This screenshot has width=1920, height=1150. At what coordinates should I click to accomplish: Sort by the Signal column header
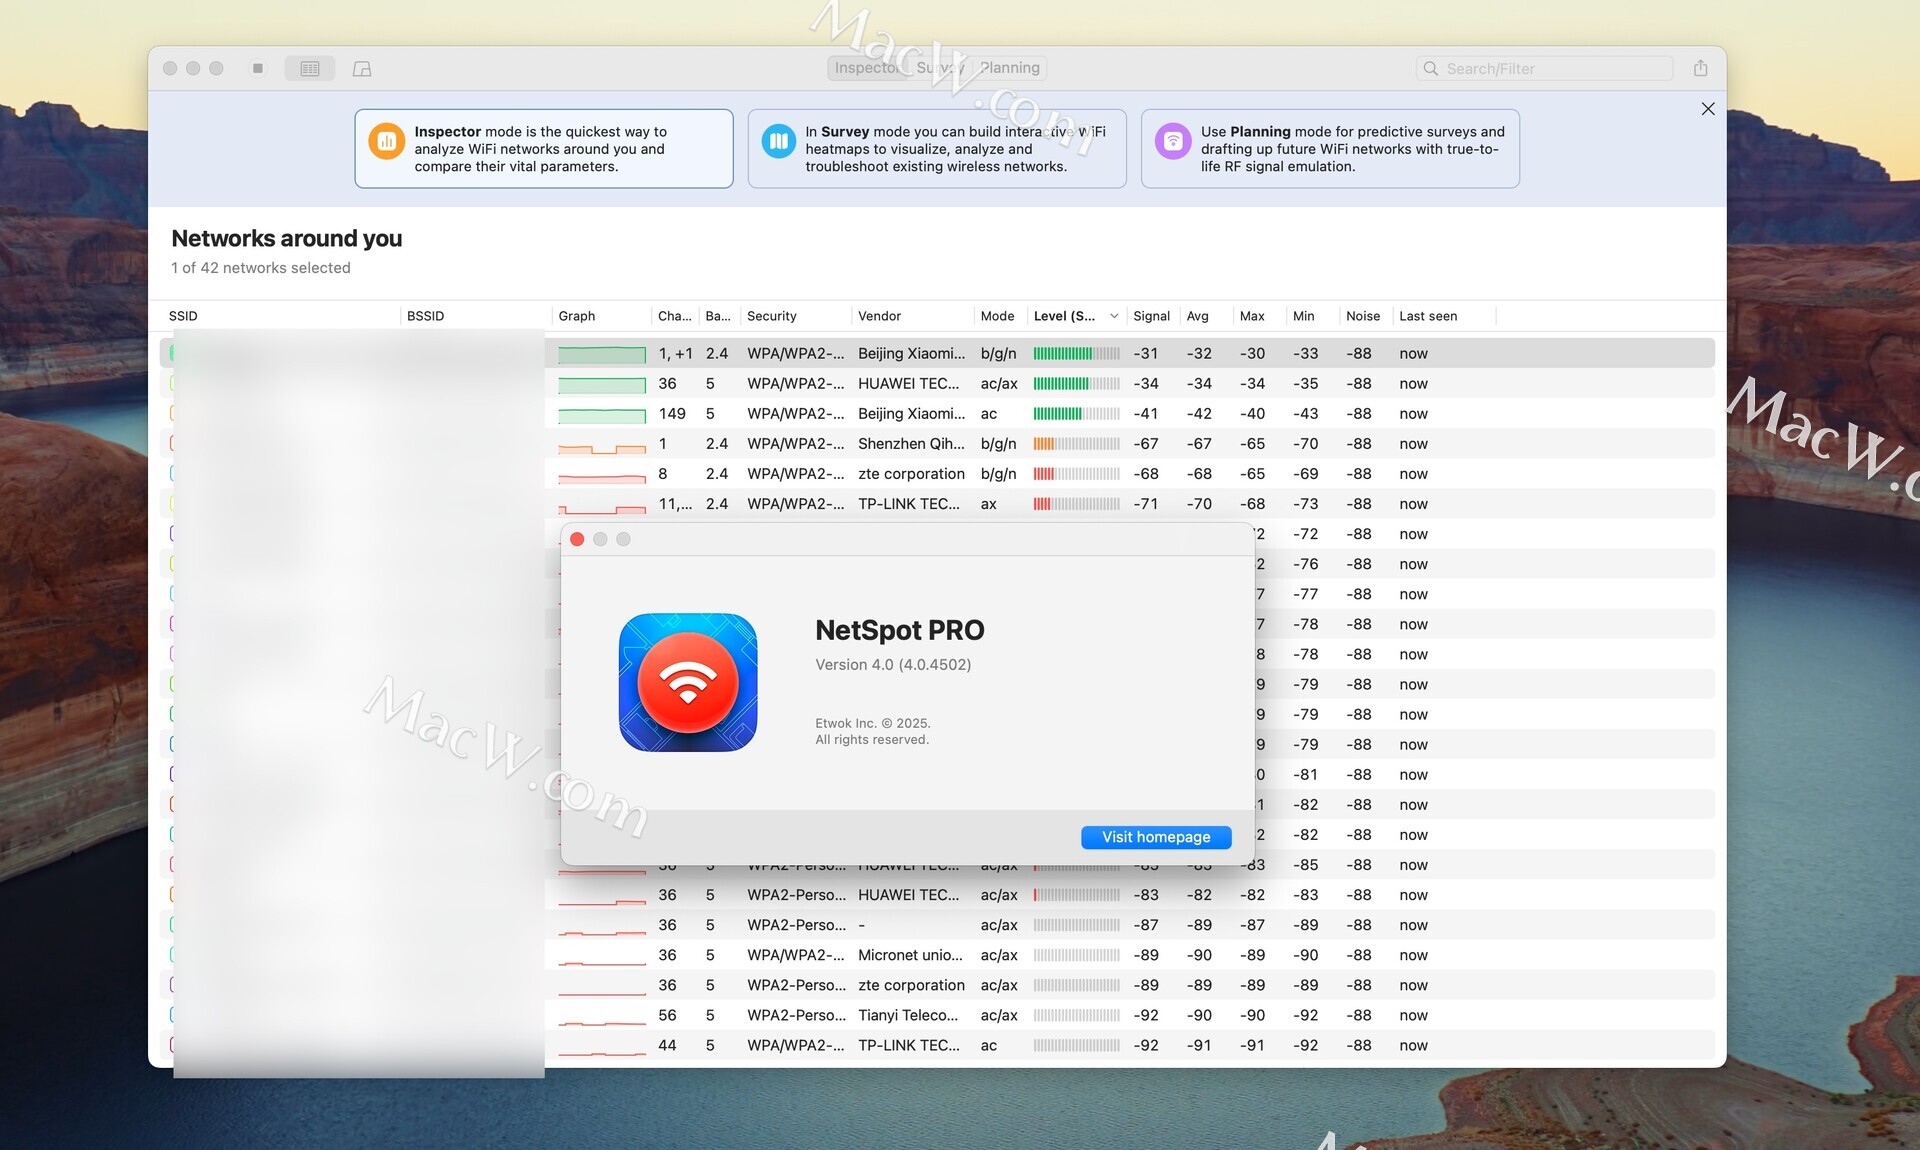click(x=1151, y=316)
